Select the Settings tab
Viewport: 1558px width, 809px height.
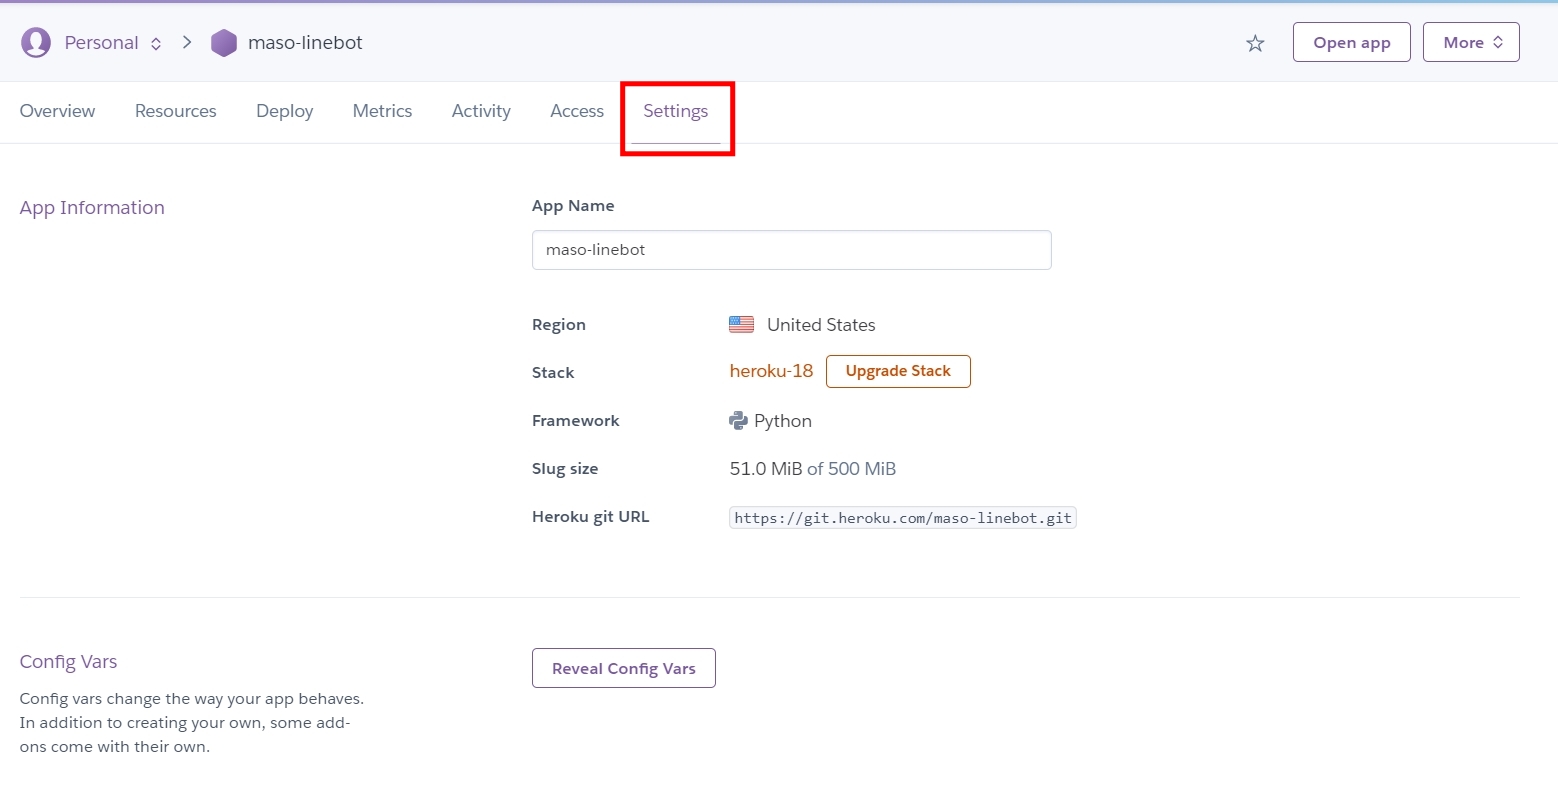coord(676,111)
